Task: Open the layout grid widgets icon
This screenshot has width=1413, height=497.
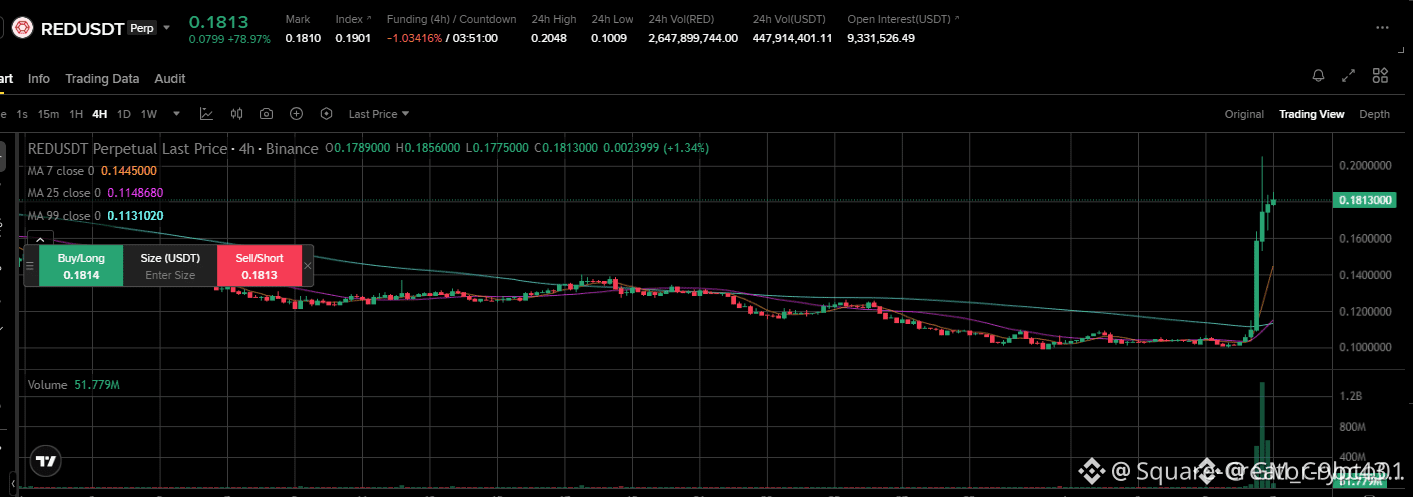Action: 1380,76
